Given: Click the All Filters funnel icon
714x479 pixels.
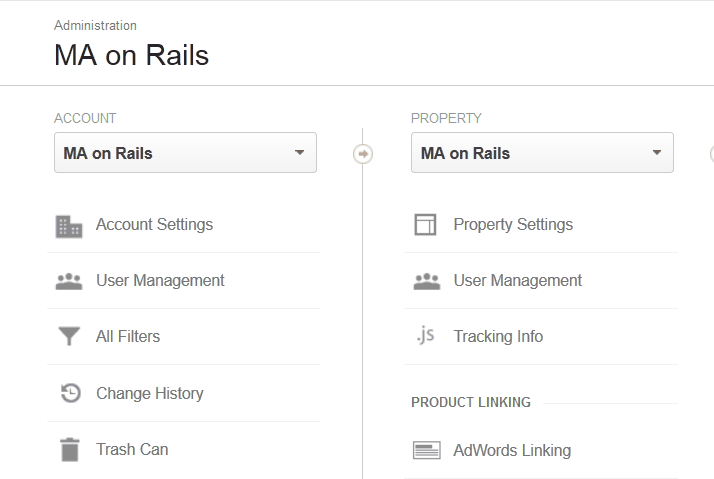Looking at the screenshot, I should tap(69, 337).
